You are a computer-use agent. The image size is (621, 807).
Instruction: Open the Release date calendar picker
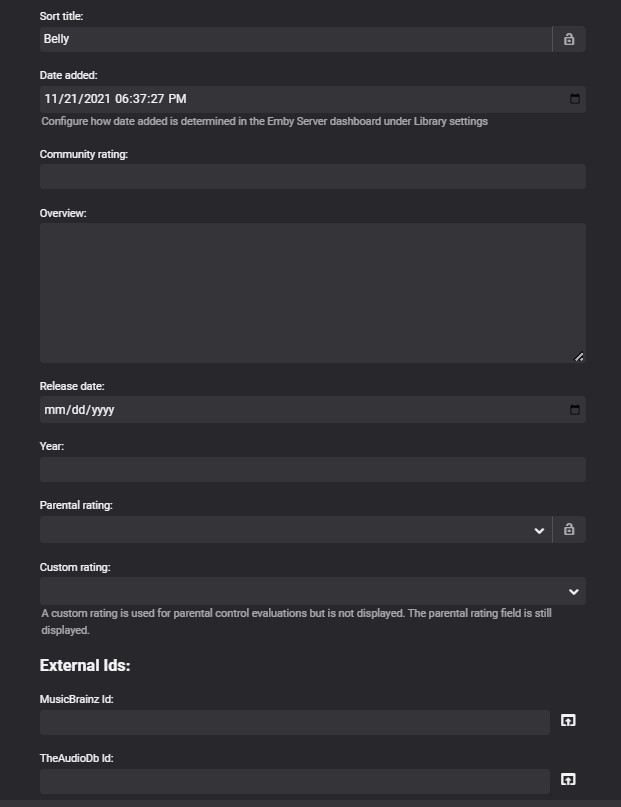pos(575,410)
